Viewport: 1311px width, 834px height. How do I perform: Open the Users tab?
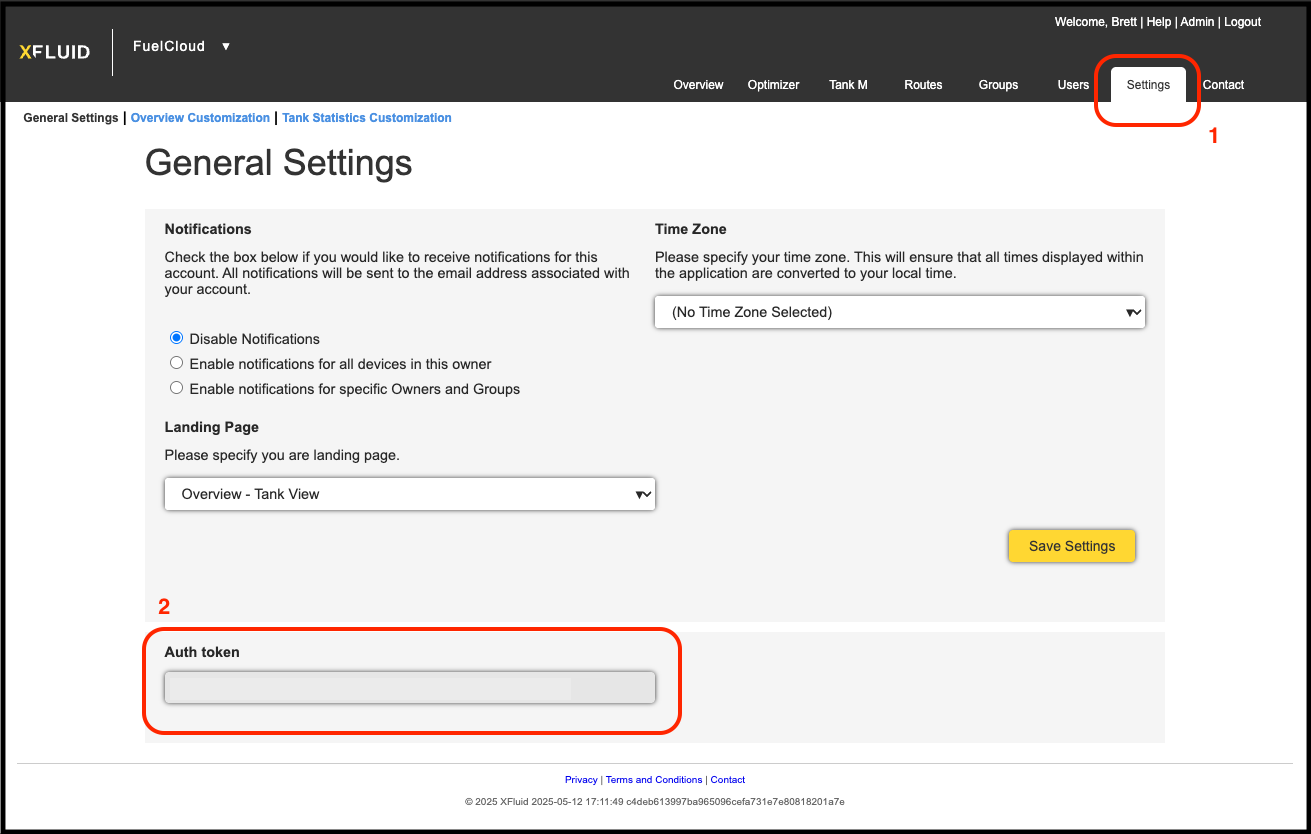pos(1073,85)
